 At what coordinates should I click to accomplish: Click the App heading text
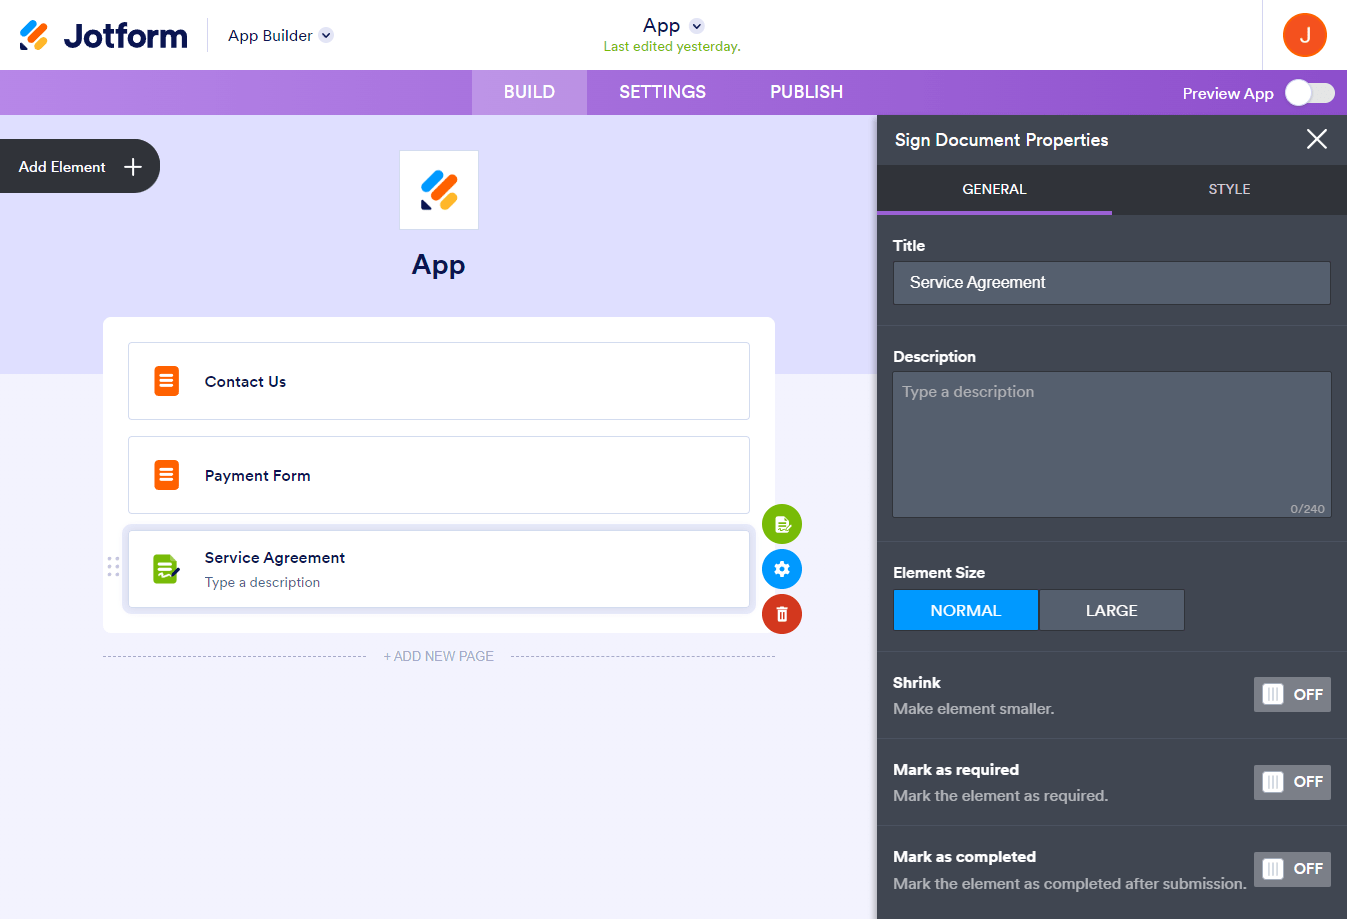(x=439, y=265)
